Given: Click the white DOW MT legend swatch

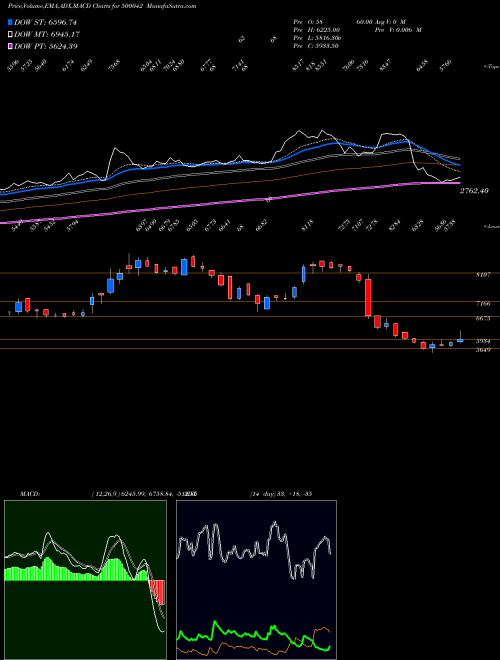Looking at the screenshot, I should pyautogui.click(x=11, y=34).
